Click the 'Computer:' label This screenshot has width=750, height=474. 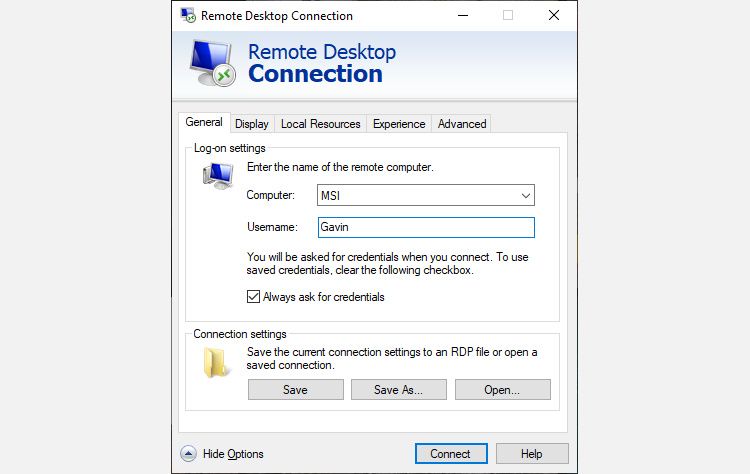(270, 195)
